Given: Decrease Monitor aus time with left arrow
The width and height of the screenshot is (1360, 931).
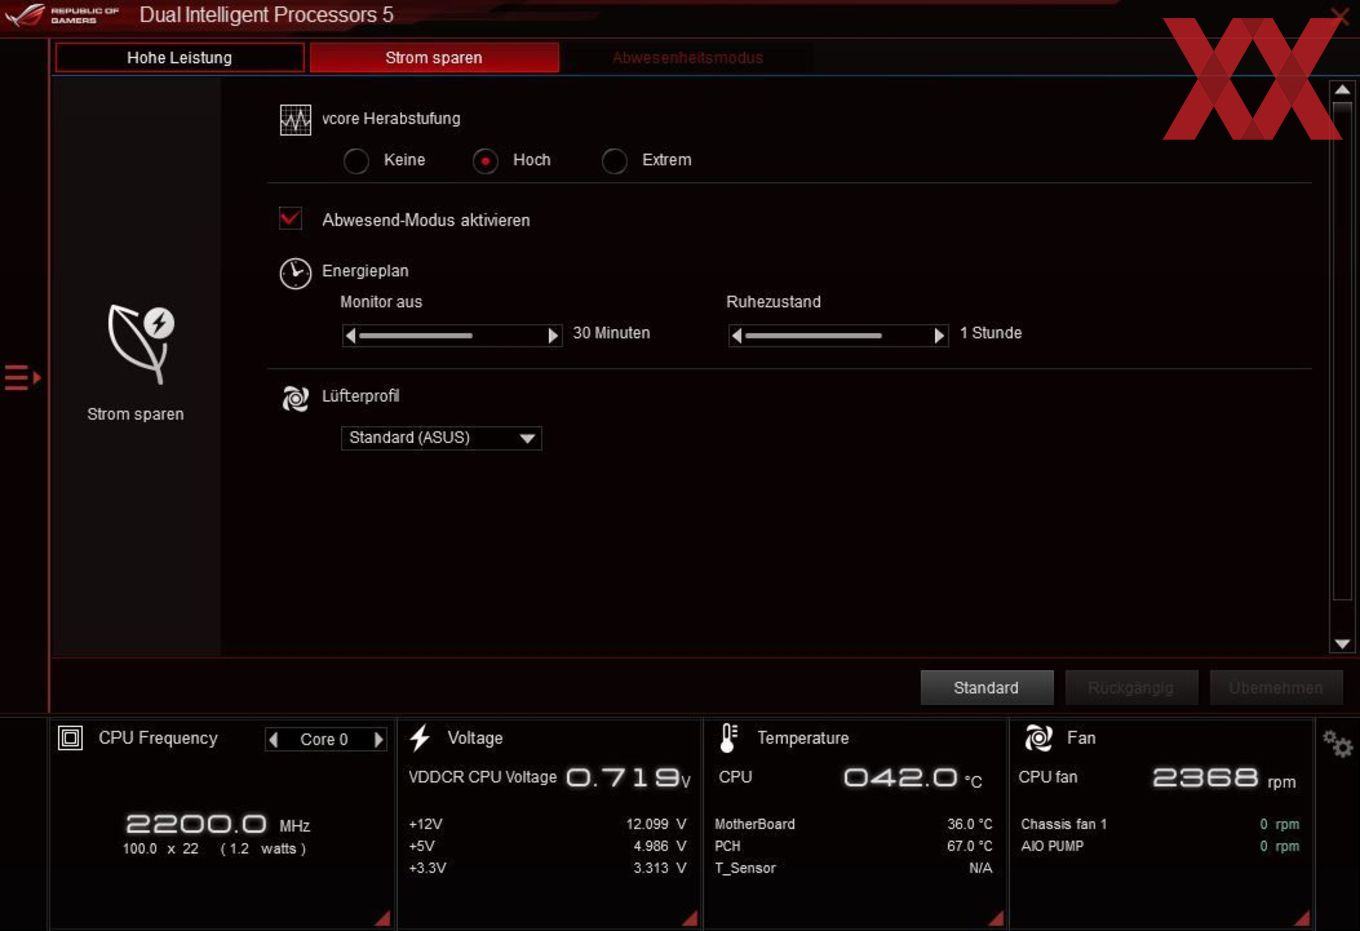Looking at the screenshot, I should [350, 336].
